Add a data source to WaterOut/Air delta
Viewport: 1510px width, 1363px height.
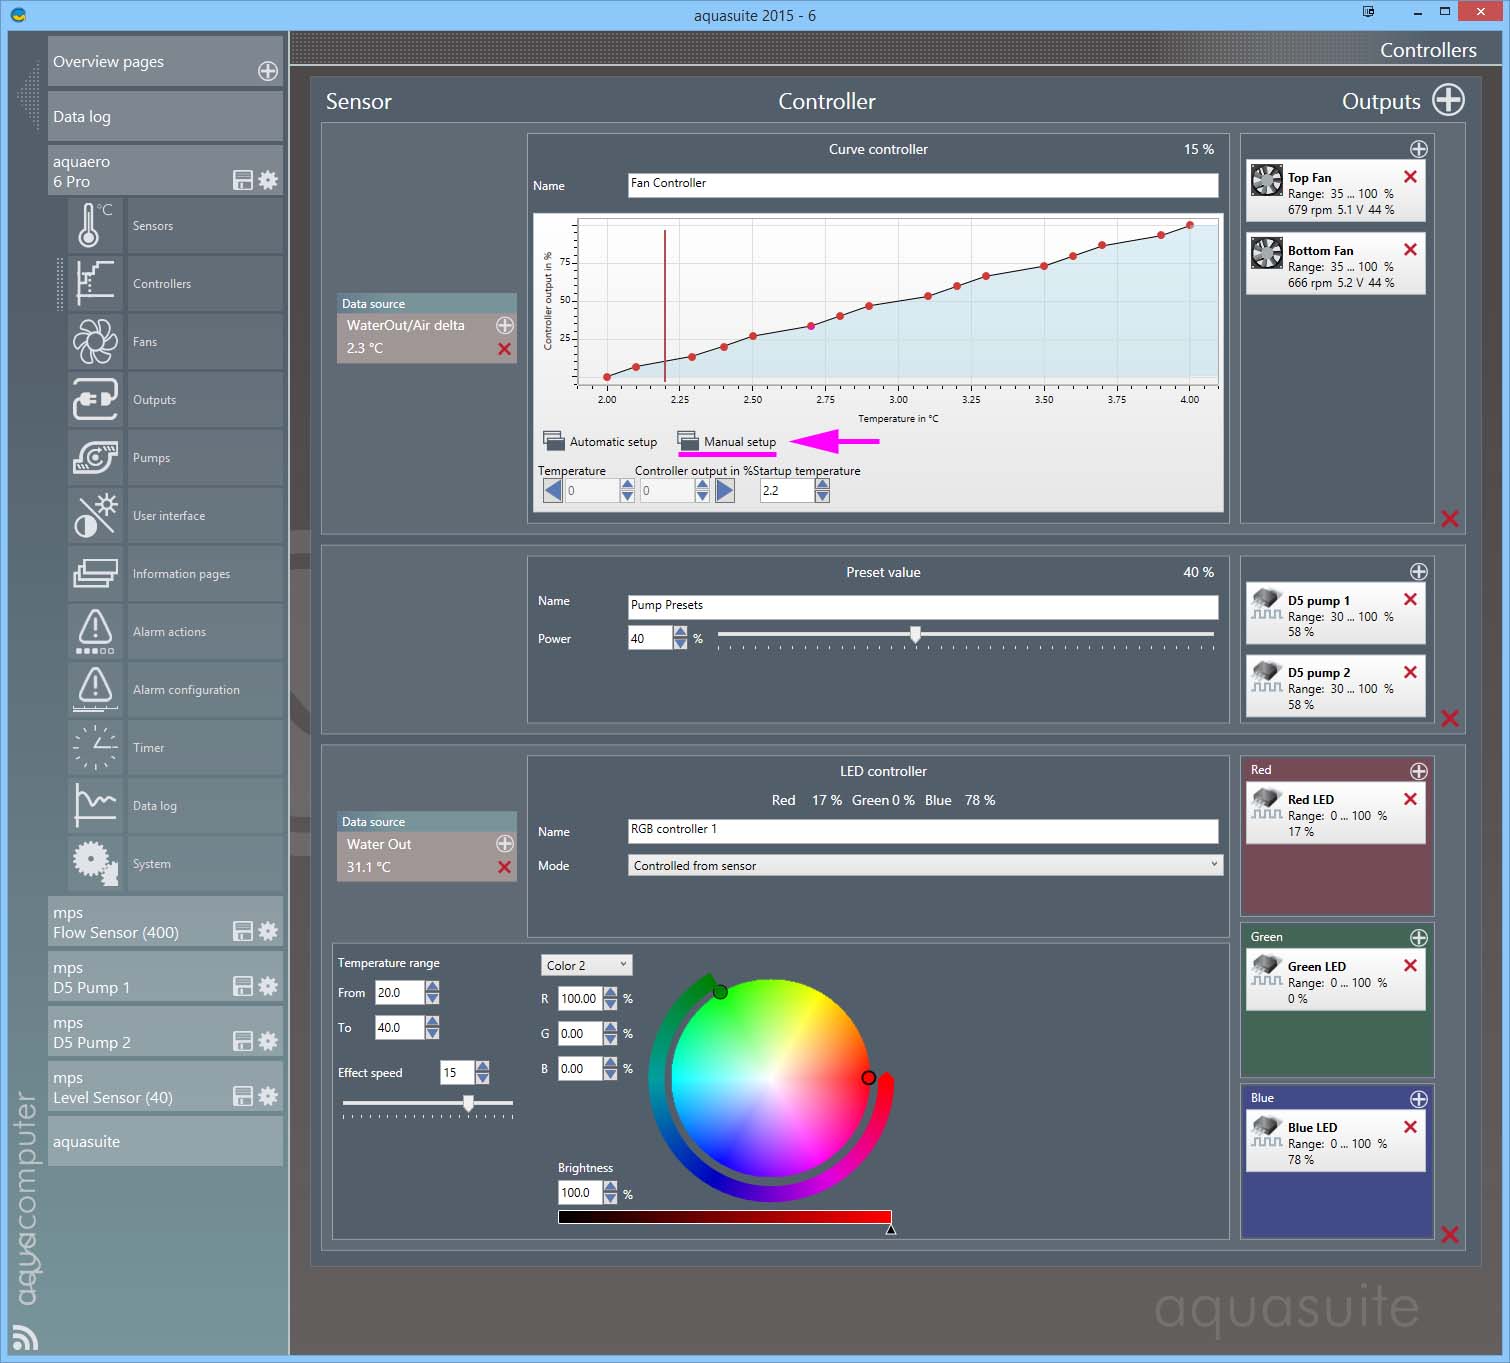[x=505, y=325]
